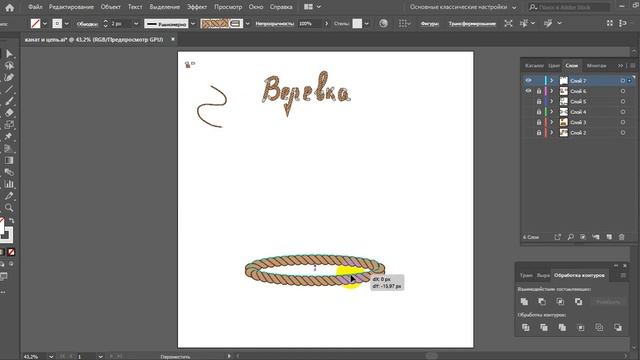The width and height of the screenshot is (640, 360).
Task: Click the Фигура label in control bar
Action: 429,24
